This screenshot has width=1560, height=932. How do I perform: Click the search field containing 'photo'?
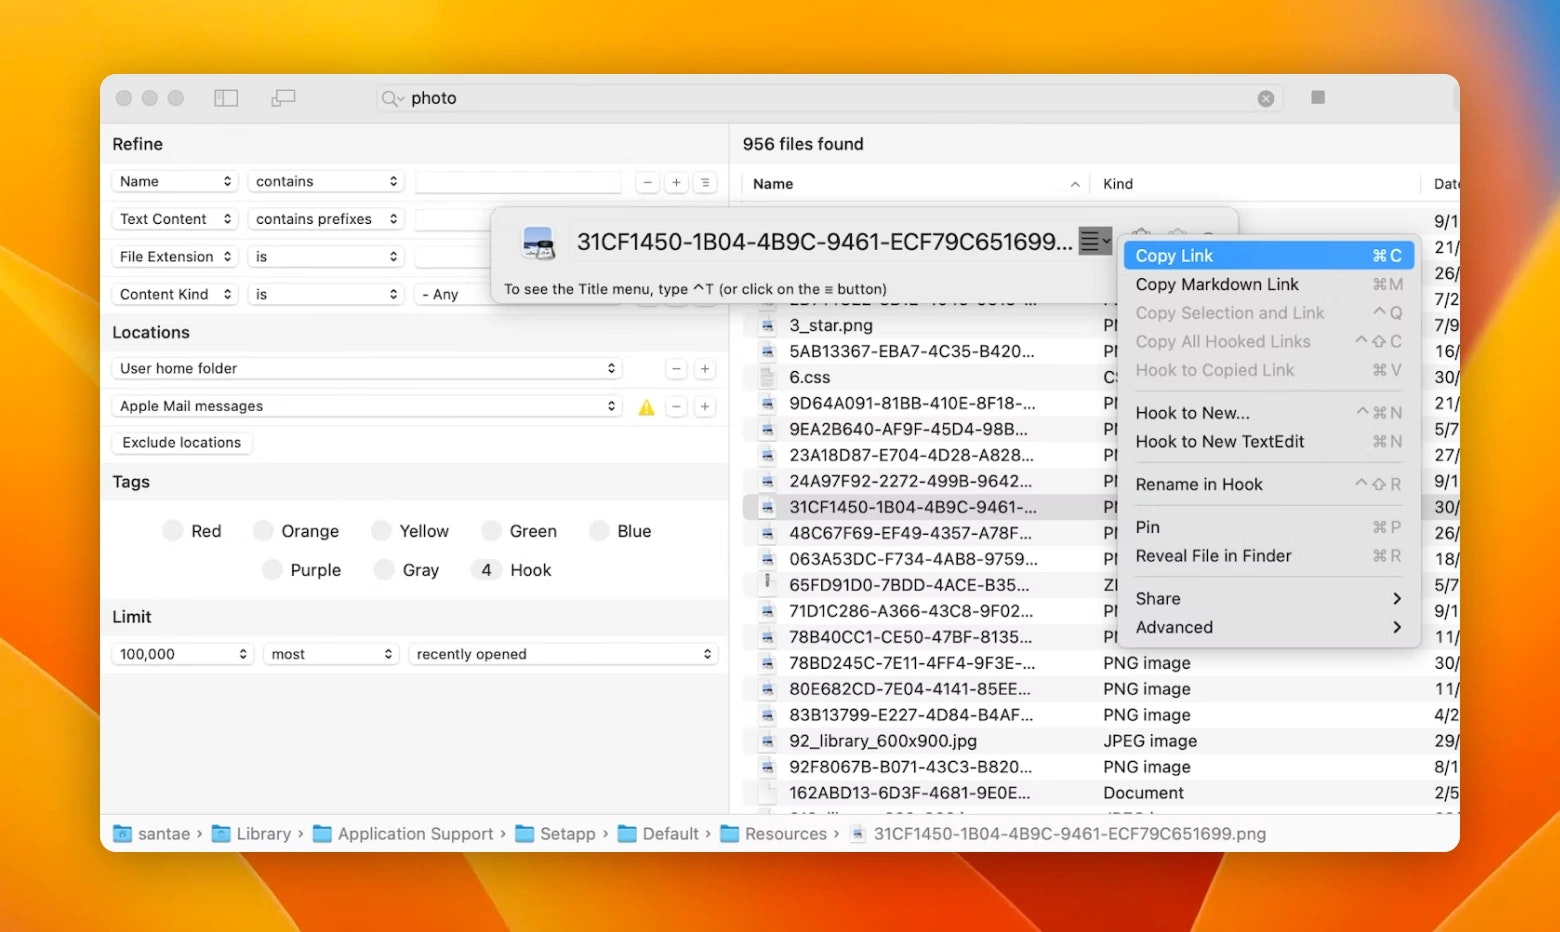[x=829, y=98]
